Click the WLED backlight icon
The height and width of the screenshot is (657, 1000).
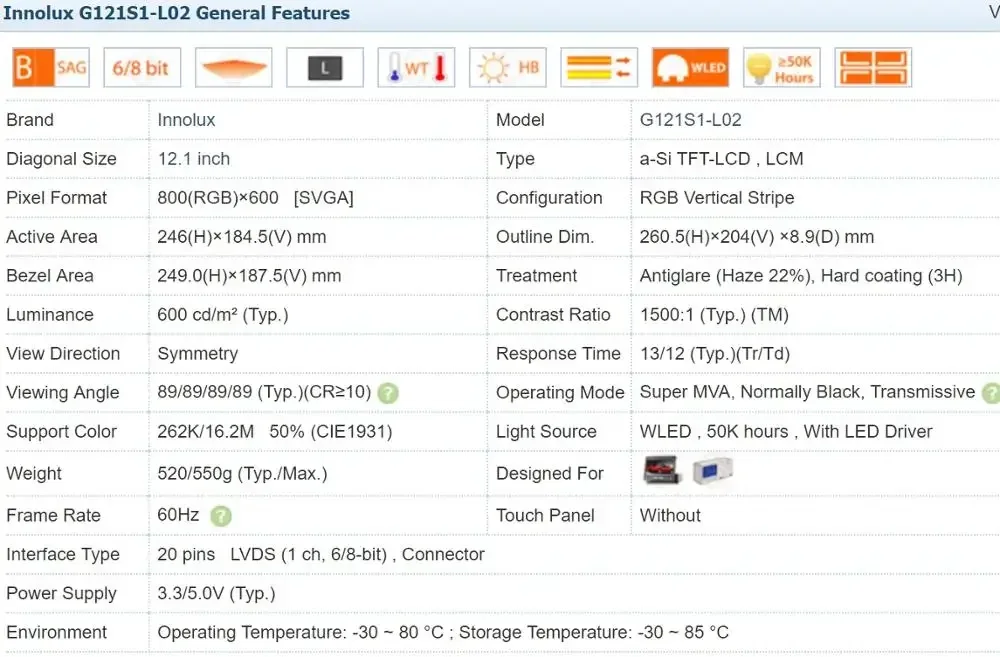point(690,68)
